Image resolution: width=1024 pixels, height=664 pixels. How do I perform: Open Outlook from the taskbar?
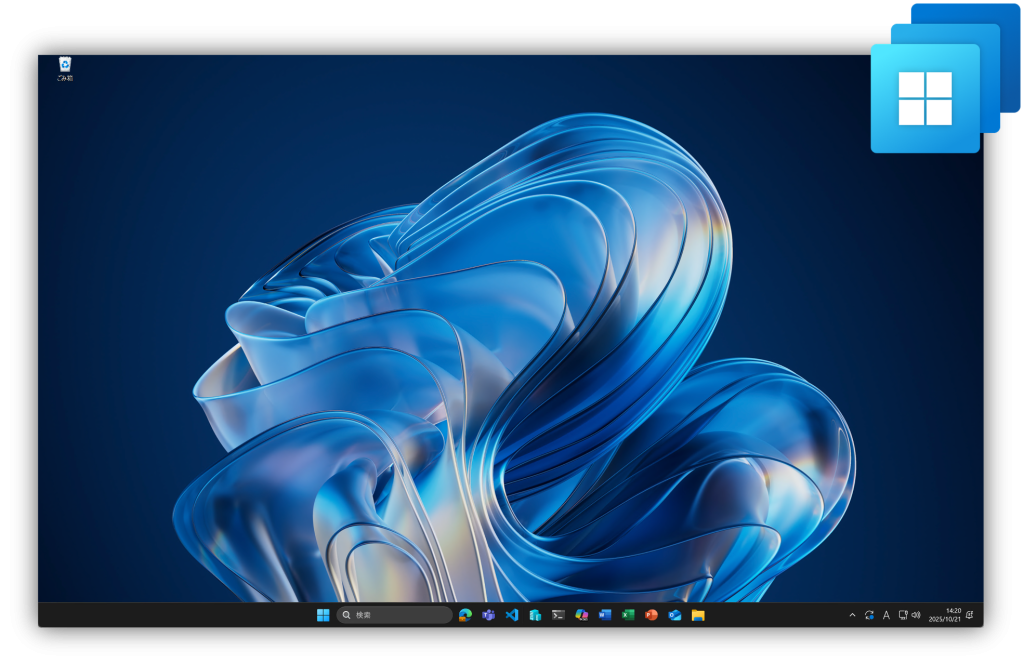coord(675,615)
